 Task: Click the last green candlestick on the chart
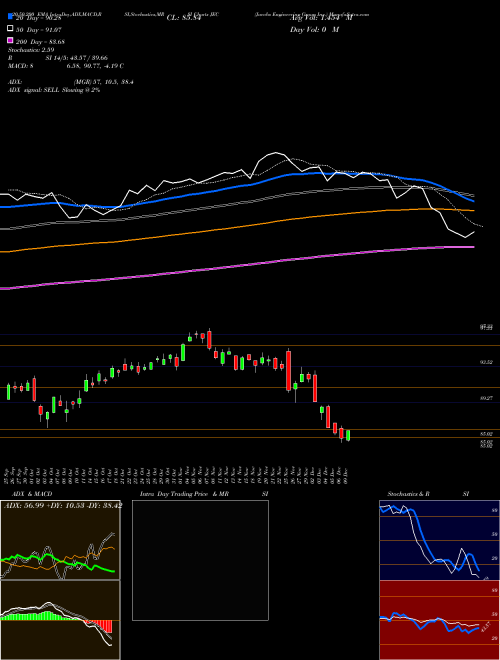(x=348, y=435)
